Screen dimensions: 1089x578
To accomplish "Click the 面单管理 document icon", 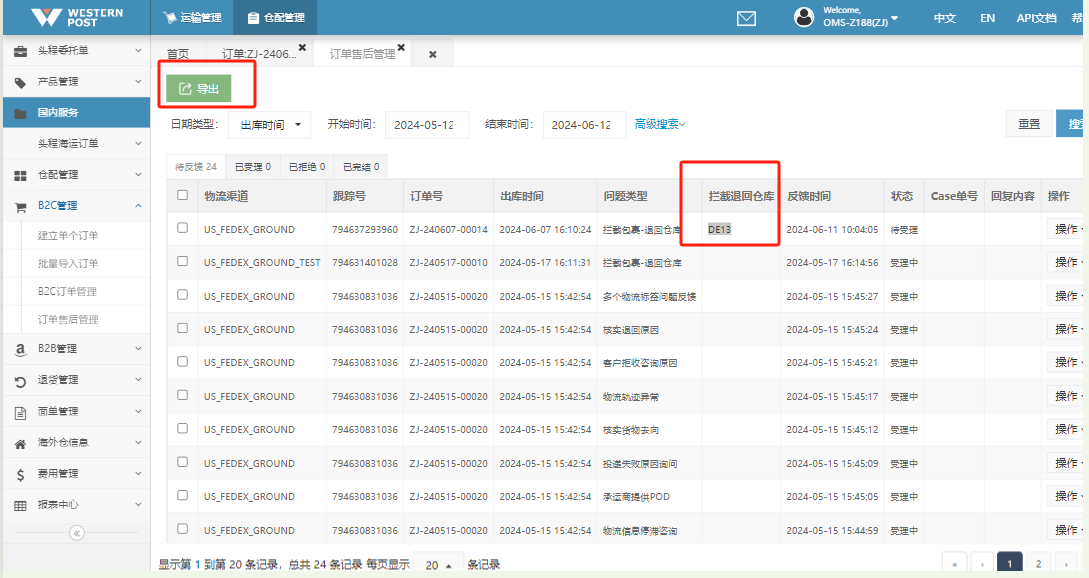I will pyautogui.click(x=20, y=412).
